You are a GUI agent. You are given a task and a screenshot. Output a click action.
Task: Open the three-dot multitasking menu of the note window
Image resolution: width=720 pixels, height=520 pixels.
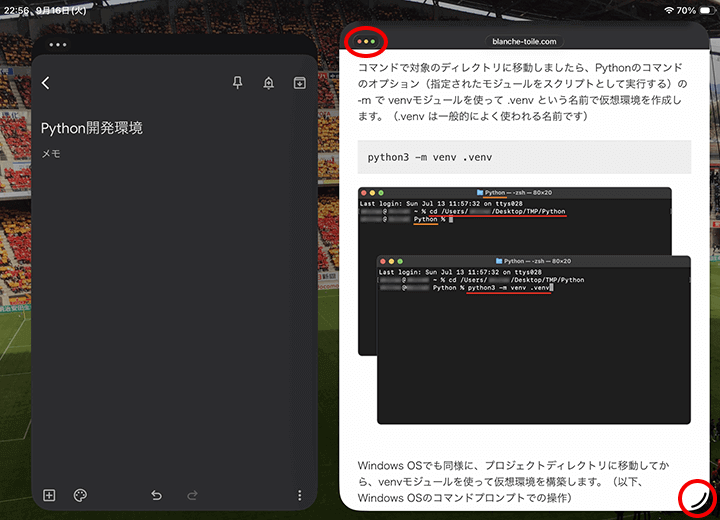tap(58, 45)
